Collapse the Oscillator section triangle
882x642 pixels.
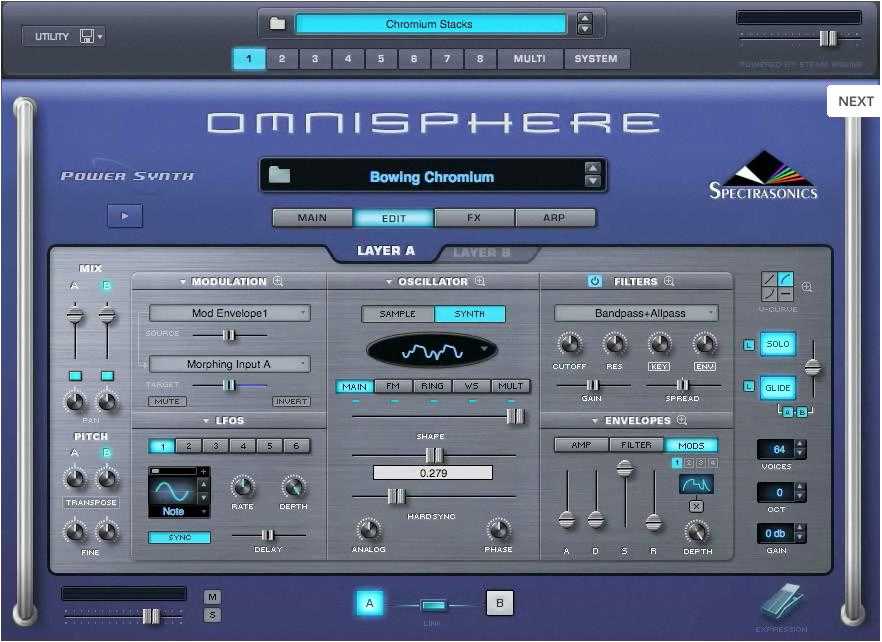(389, 281)
